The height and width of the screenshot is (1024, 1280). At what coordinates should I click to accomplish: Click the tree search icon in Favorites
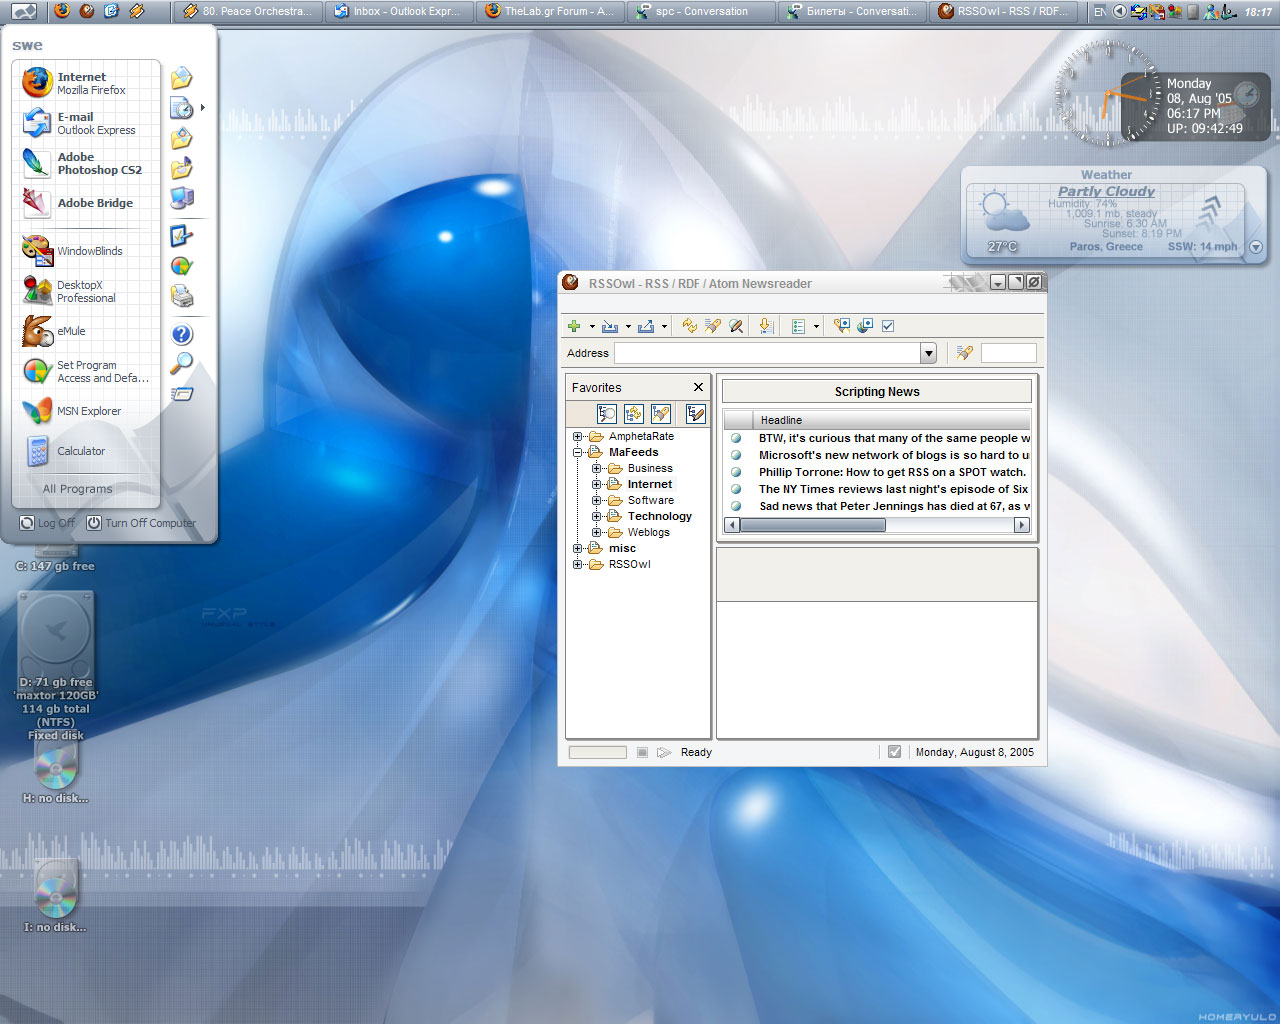click(x=607, y=414)
